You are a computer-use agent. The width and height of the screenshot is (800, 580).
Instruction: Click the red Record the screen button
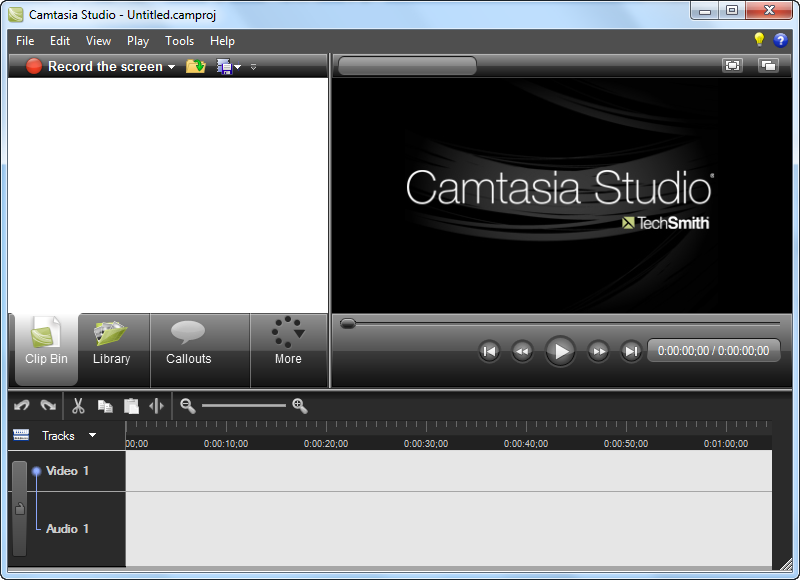click(x=34, y=66)
